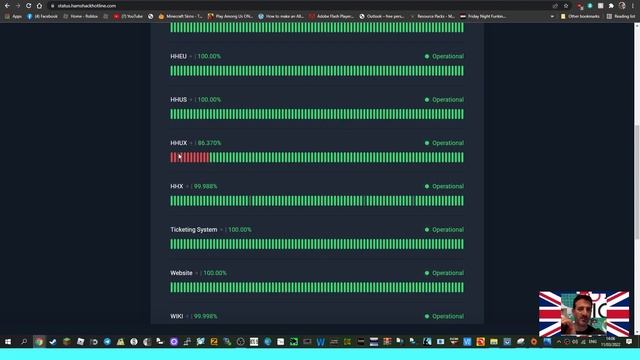Click the red outage segment in HHUX bar
This screenshot has width=640, height=360.
pos(189,157)
